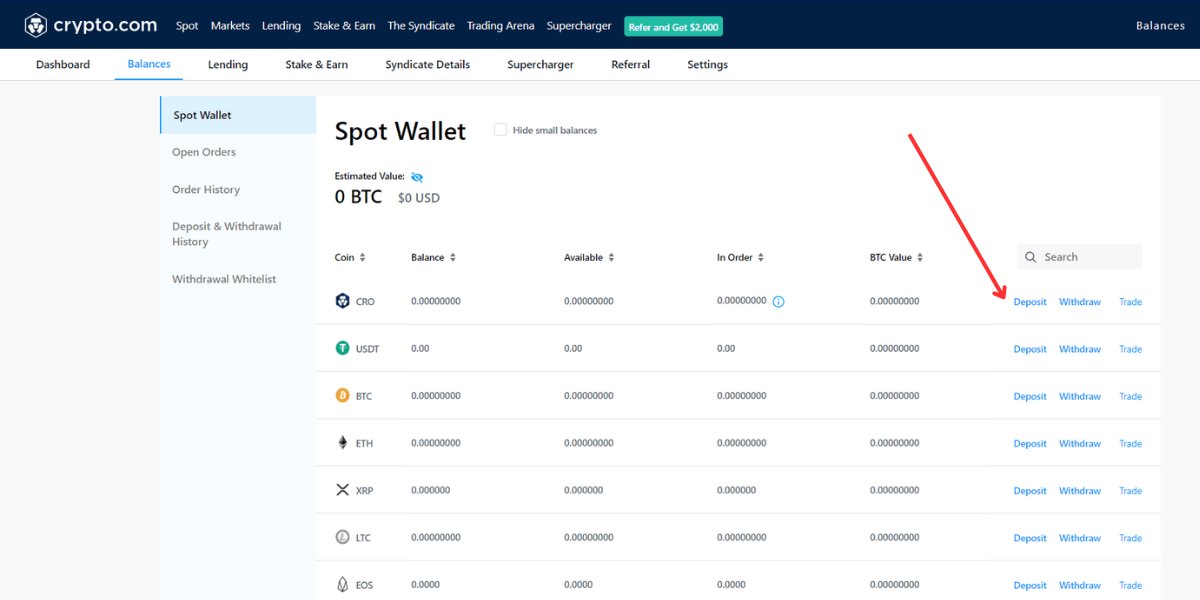Image resolution: width=1200 pixels, height=600 pixels.
Task: Click the XRP coin icon
Action: click(x=343, y=490)
